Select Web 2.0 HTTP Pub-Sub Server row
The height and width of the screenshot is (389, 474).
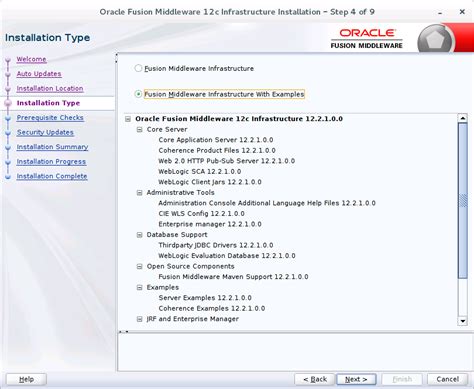pyautogui.click(x=227, y=161)
